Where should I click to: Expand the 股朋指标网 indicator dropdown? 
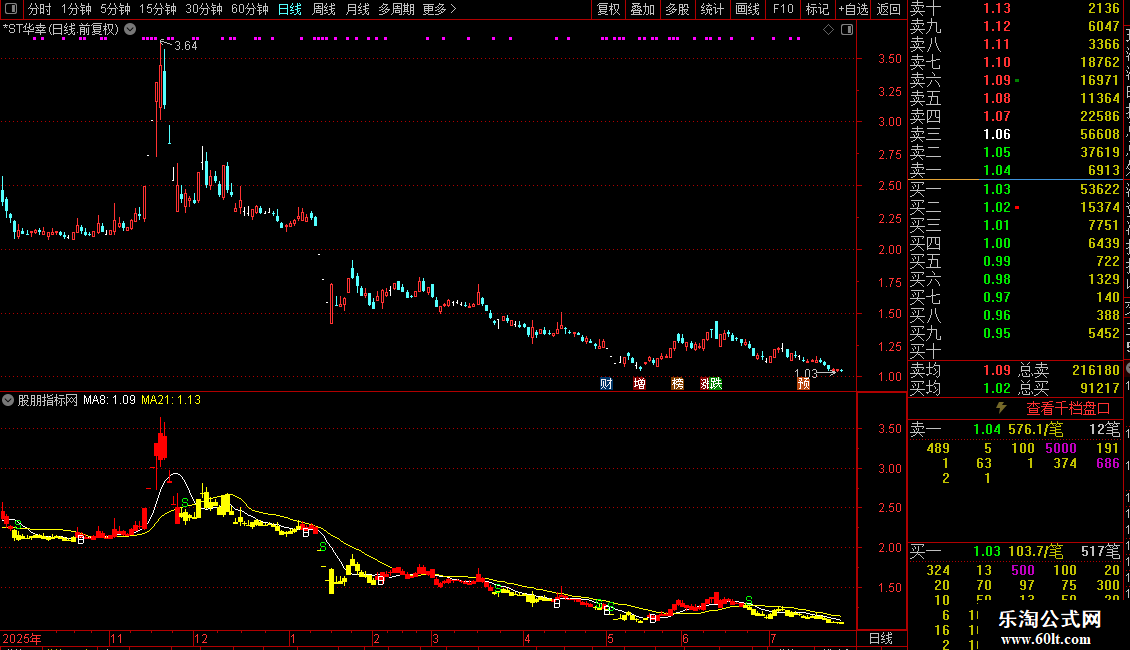point(8,400)
